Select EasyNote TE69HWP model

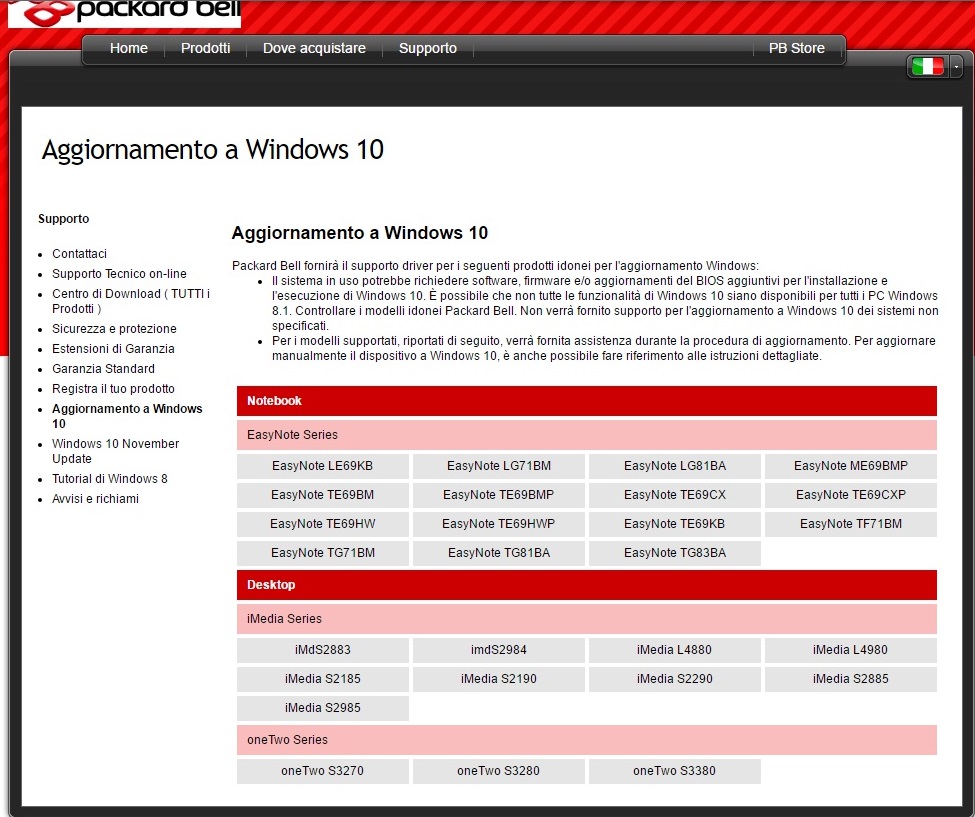[x=499, y=524]
